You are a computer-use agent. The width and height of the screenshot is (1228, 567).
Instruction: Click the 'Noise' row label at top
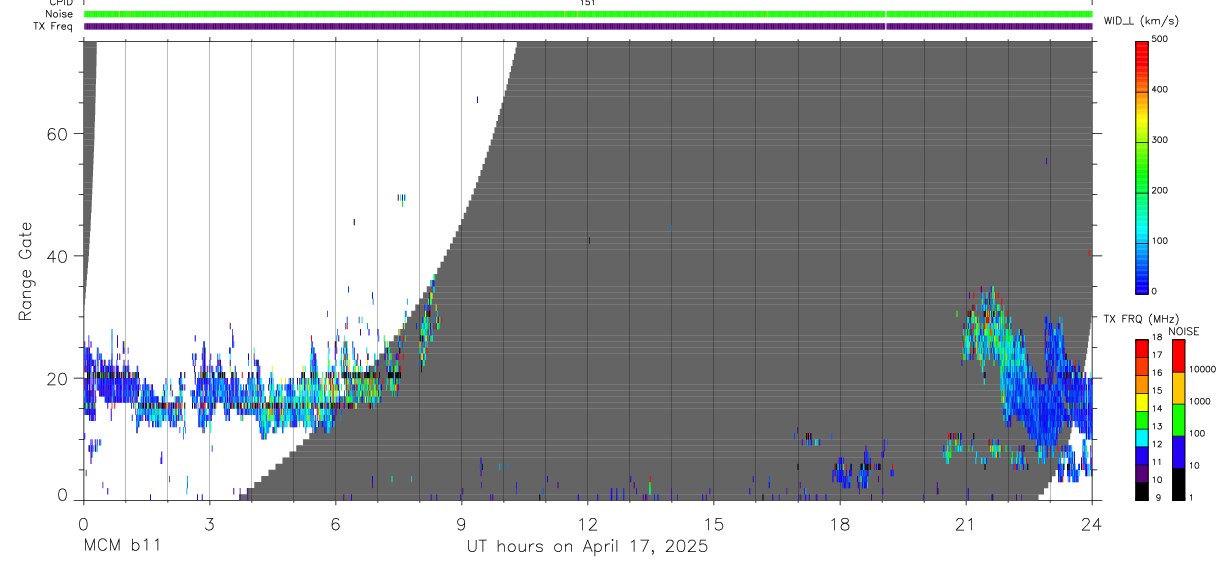tap(57, 15)
